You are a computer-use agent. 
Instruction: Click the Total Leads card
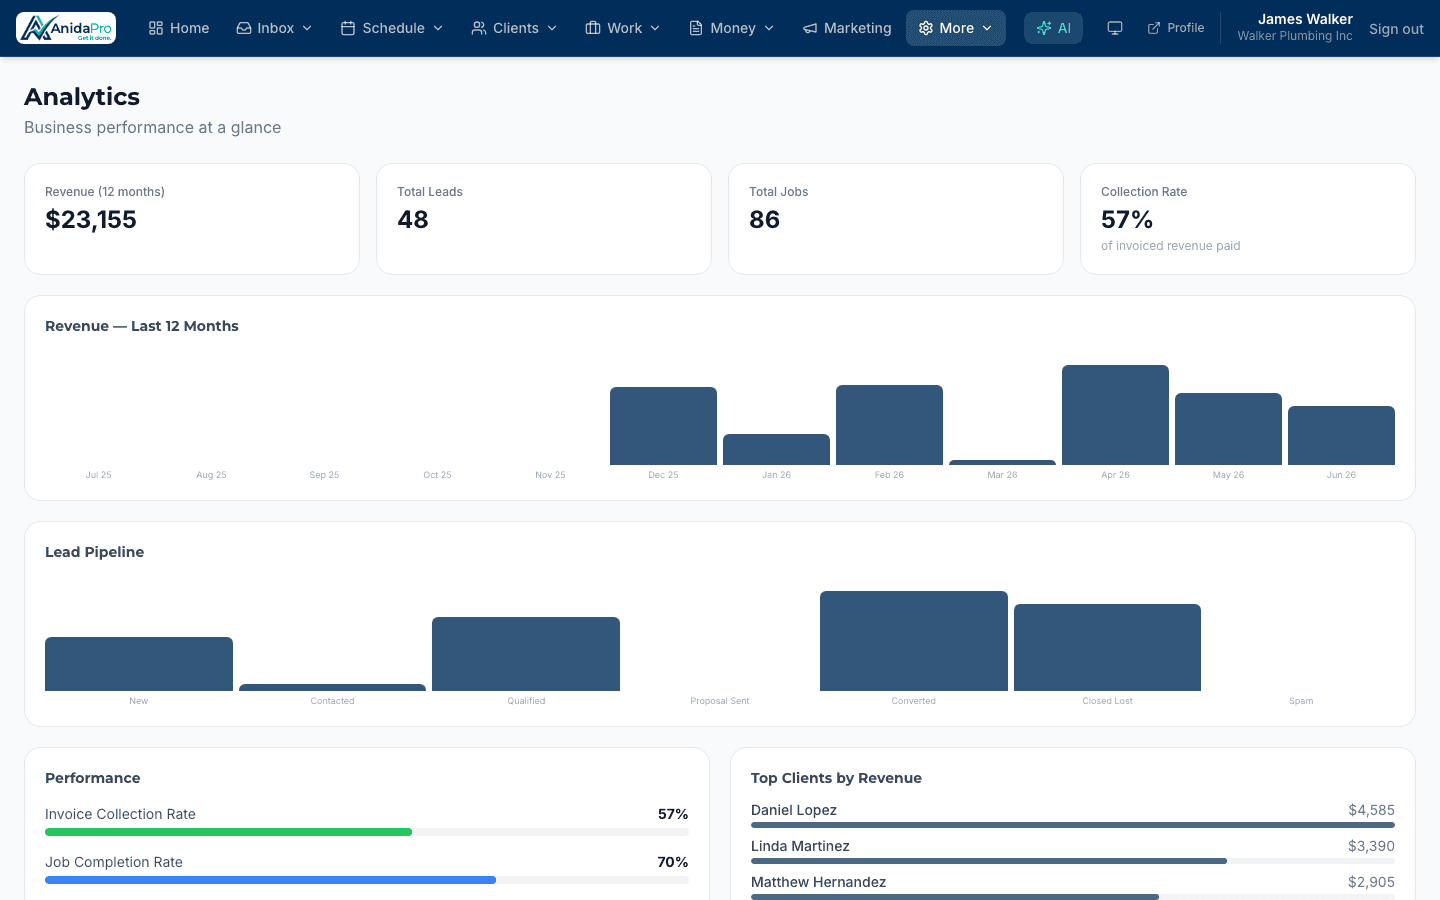coord(544,219)
